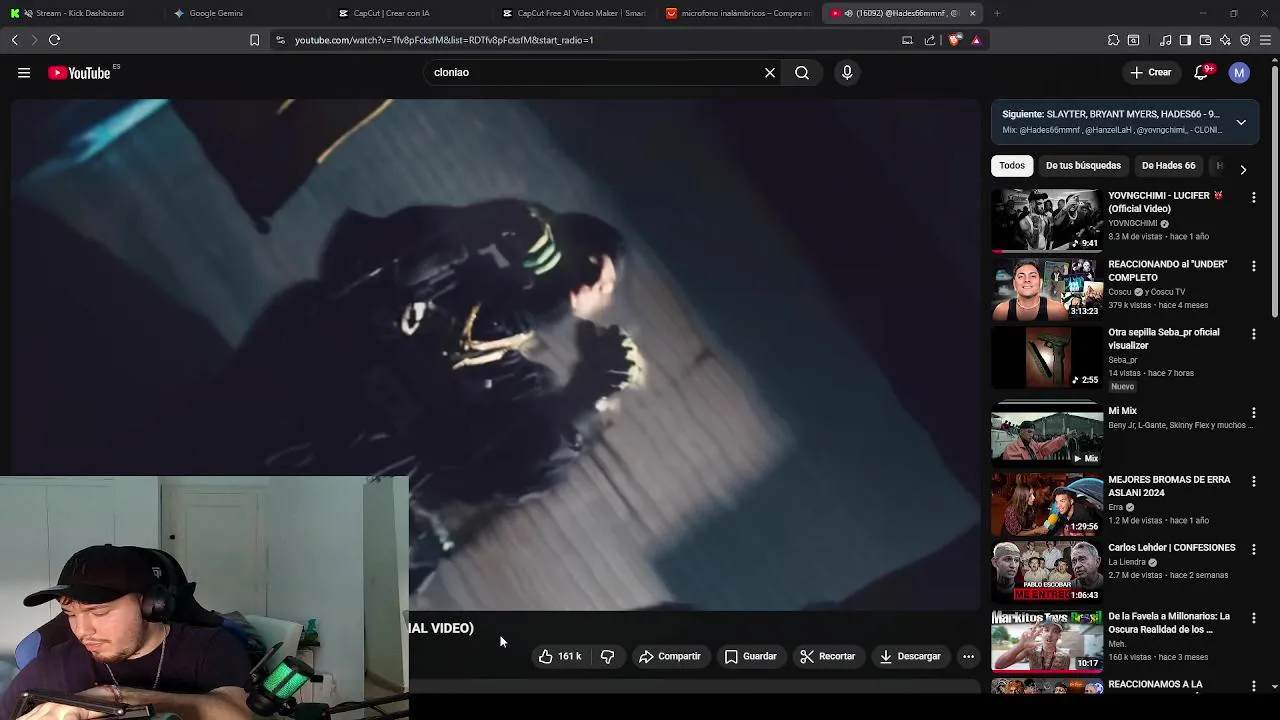The width and height of the screenshot is (1280, 720).
Task: Click the Crear button
Action: (1151, 73)
